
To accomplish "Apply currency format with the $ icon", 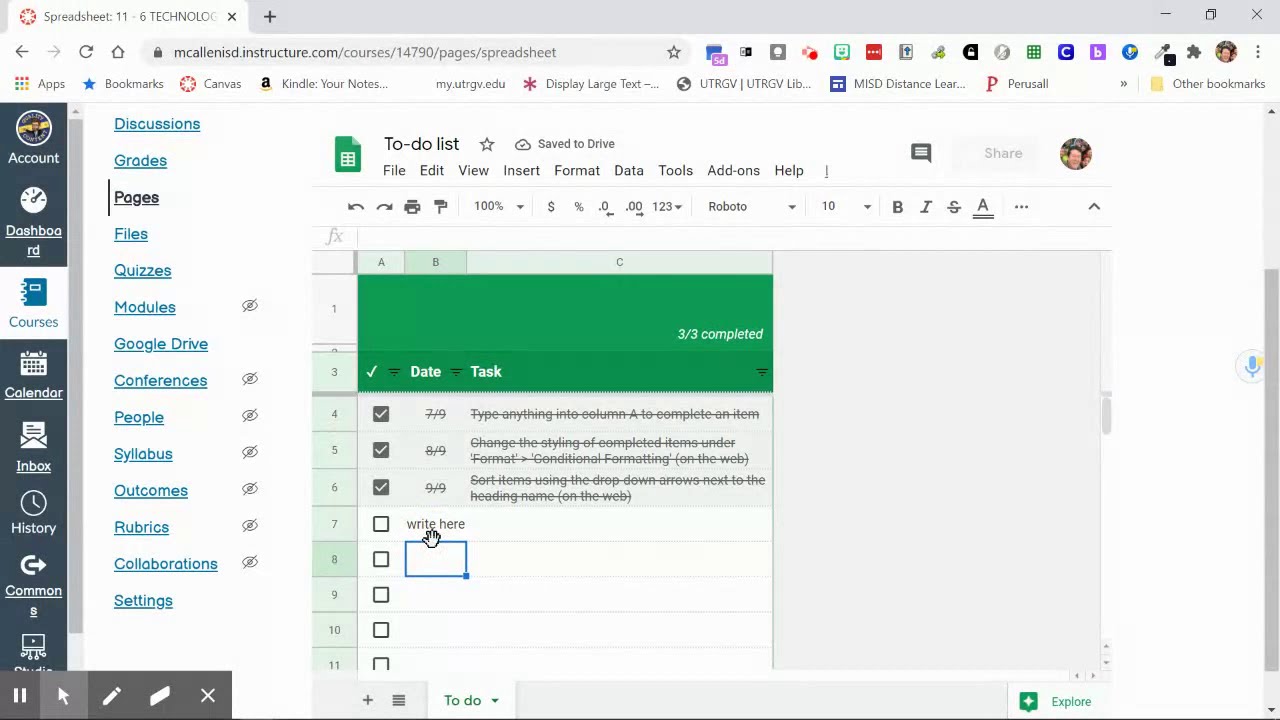I will tap(551, 207).
